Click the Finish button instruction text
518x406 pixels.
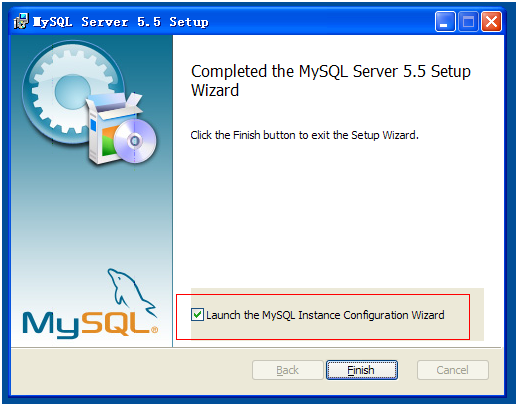pyautogui.click(x=304, y=135)
